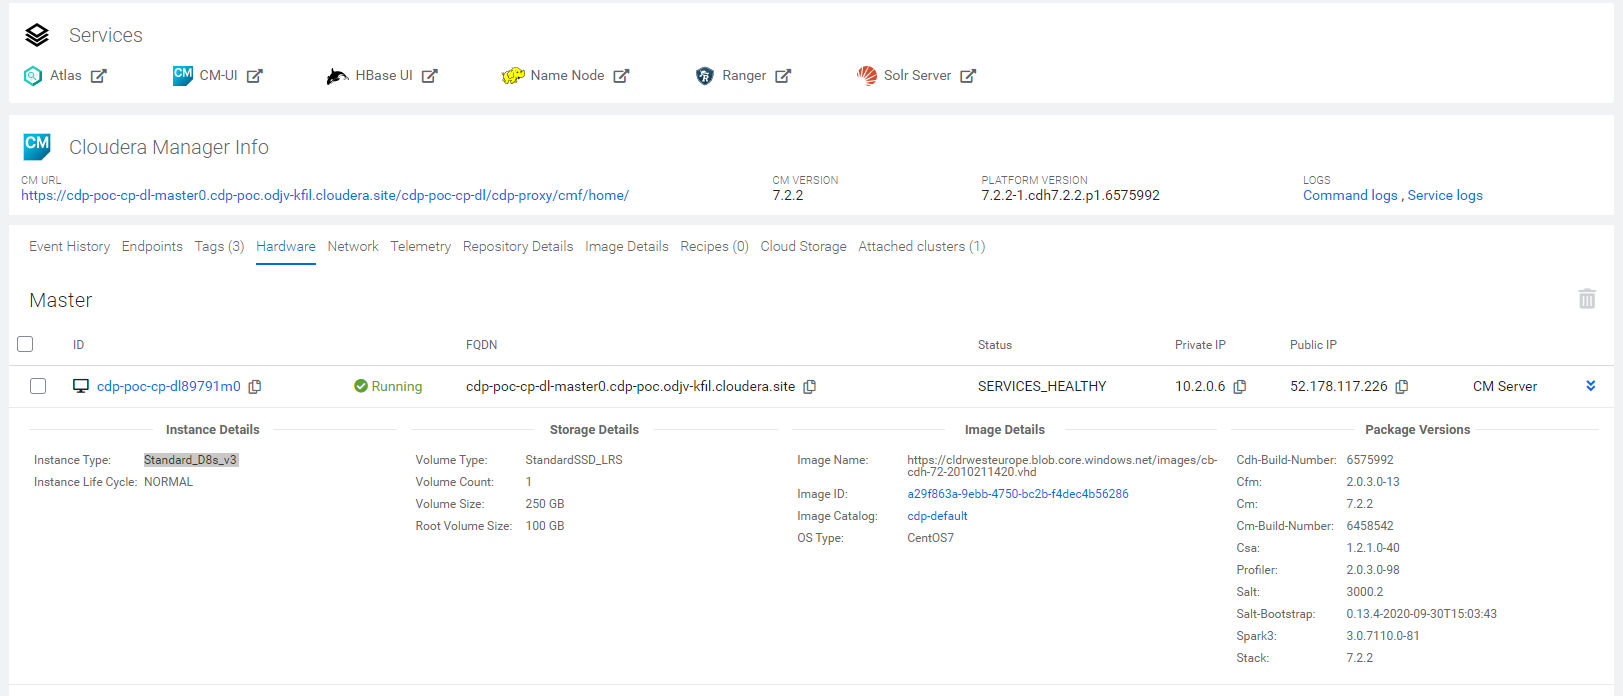Click the image name blob URL text
Image resolution: width=1623 pixels, height=696 pixels.
point(1062,466)
